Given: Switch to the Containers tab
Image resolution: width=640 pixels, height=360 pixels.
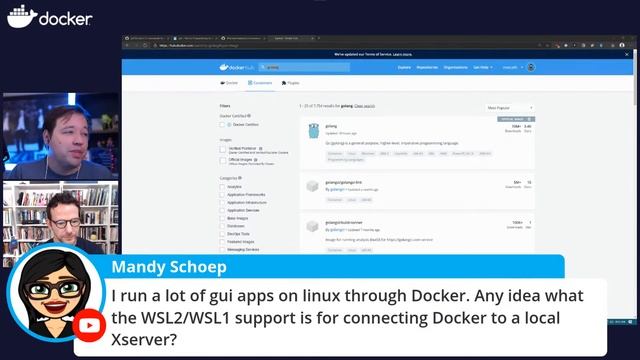Looking at the screenshot, I should 260,83.
